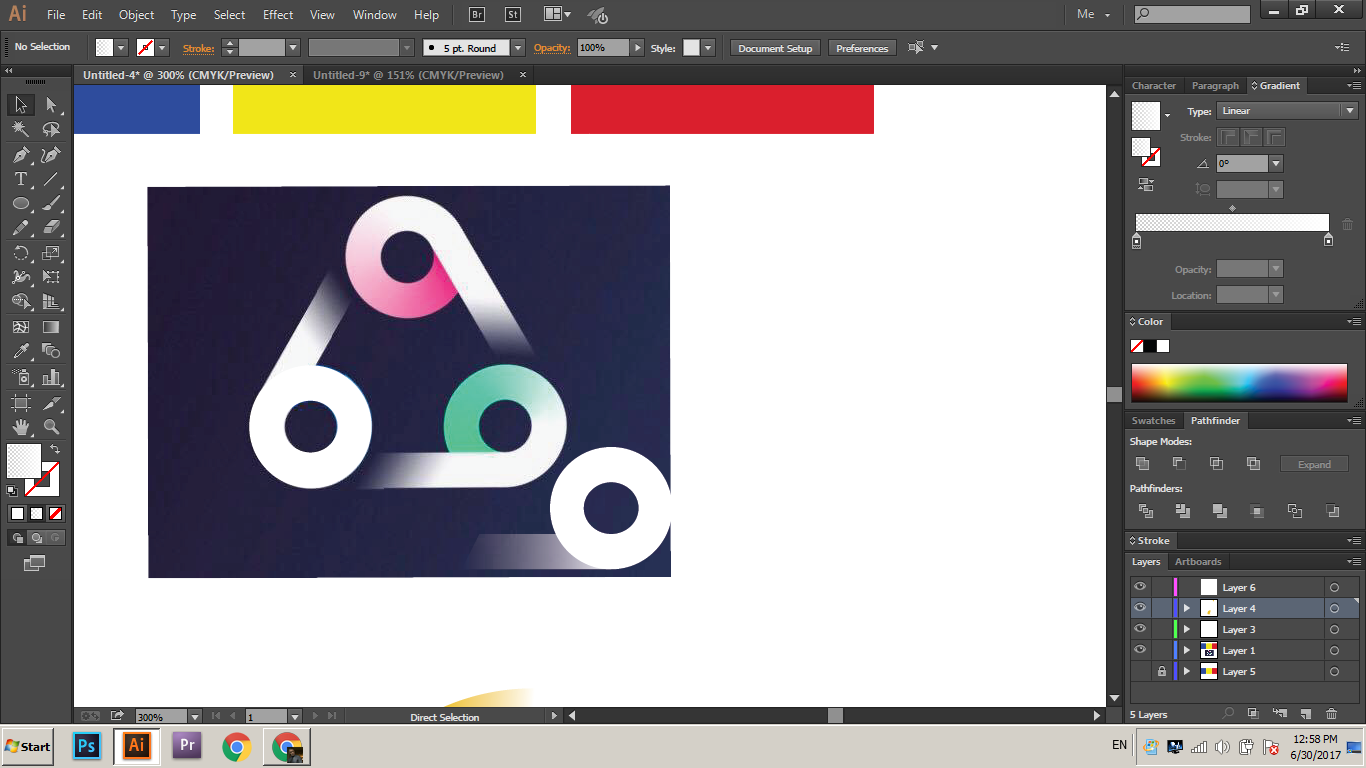Expand Layer 5 contents
The image size is (1366, 768).
1187,671
